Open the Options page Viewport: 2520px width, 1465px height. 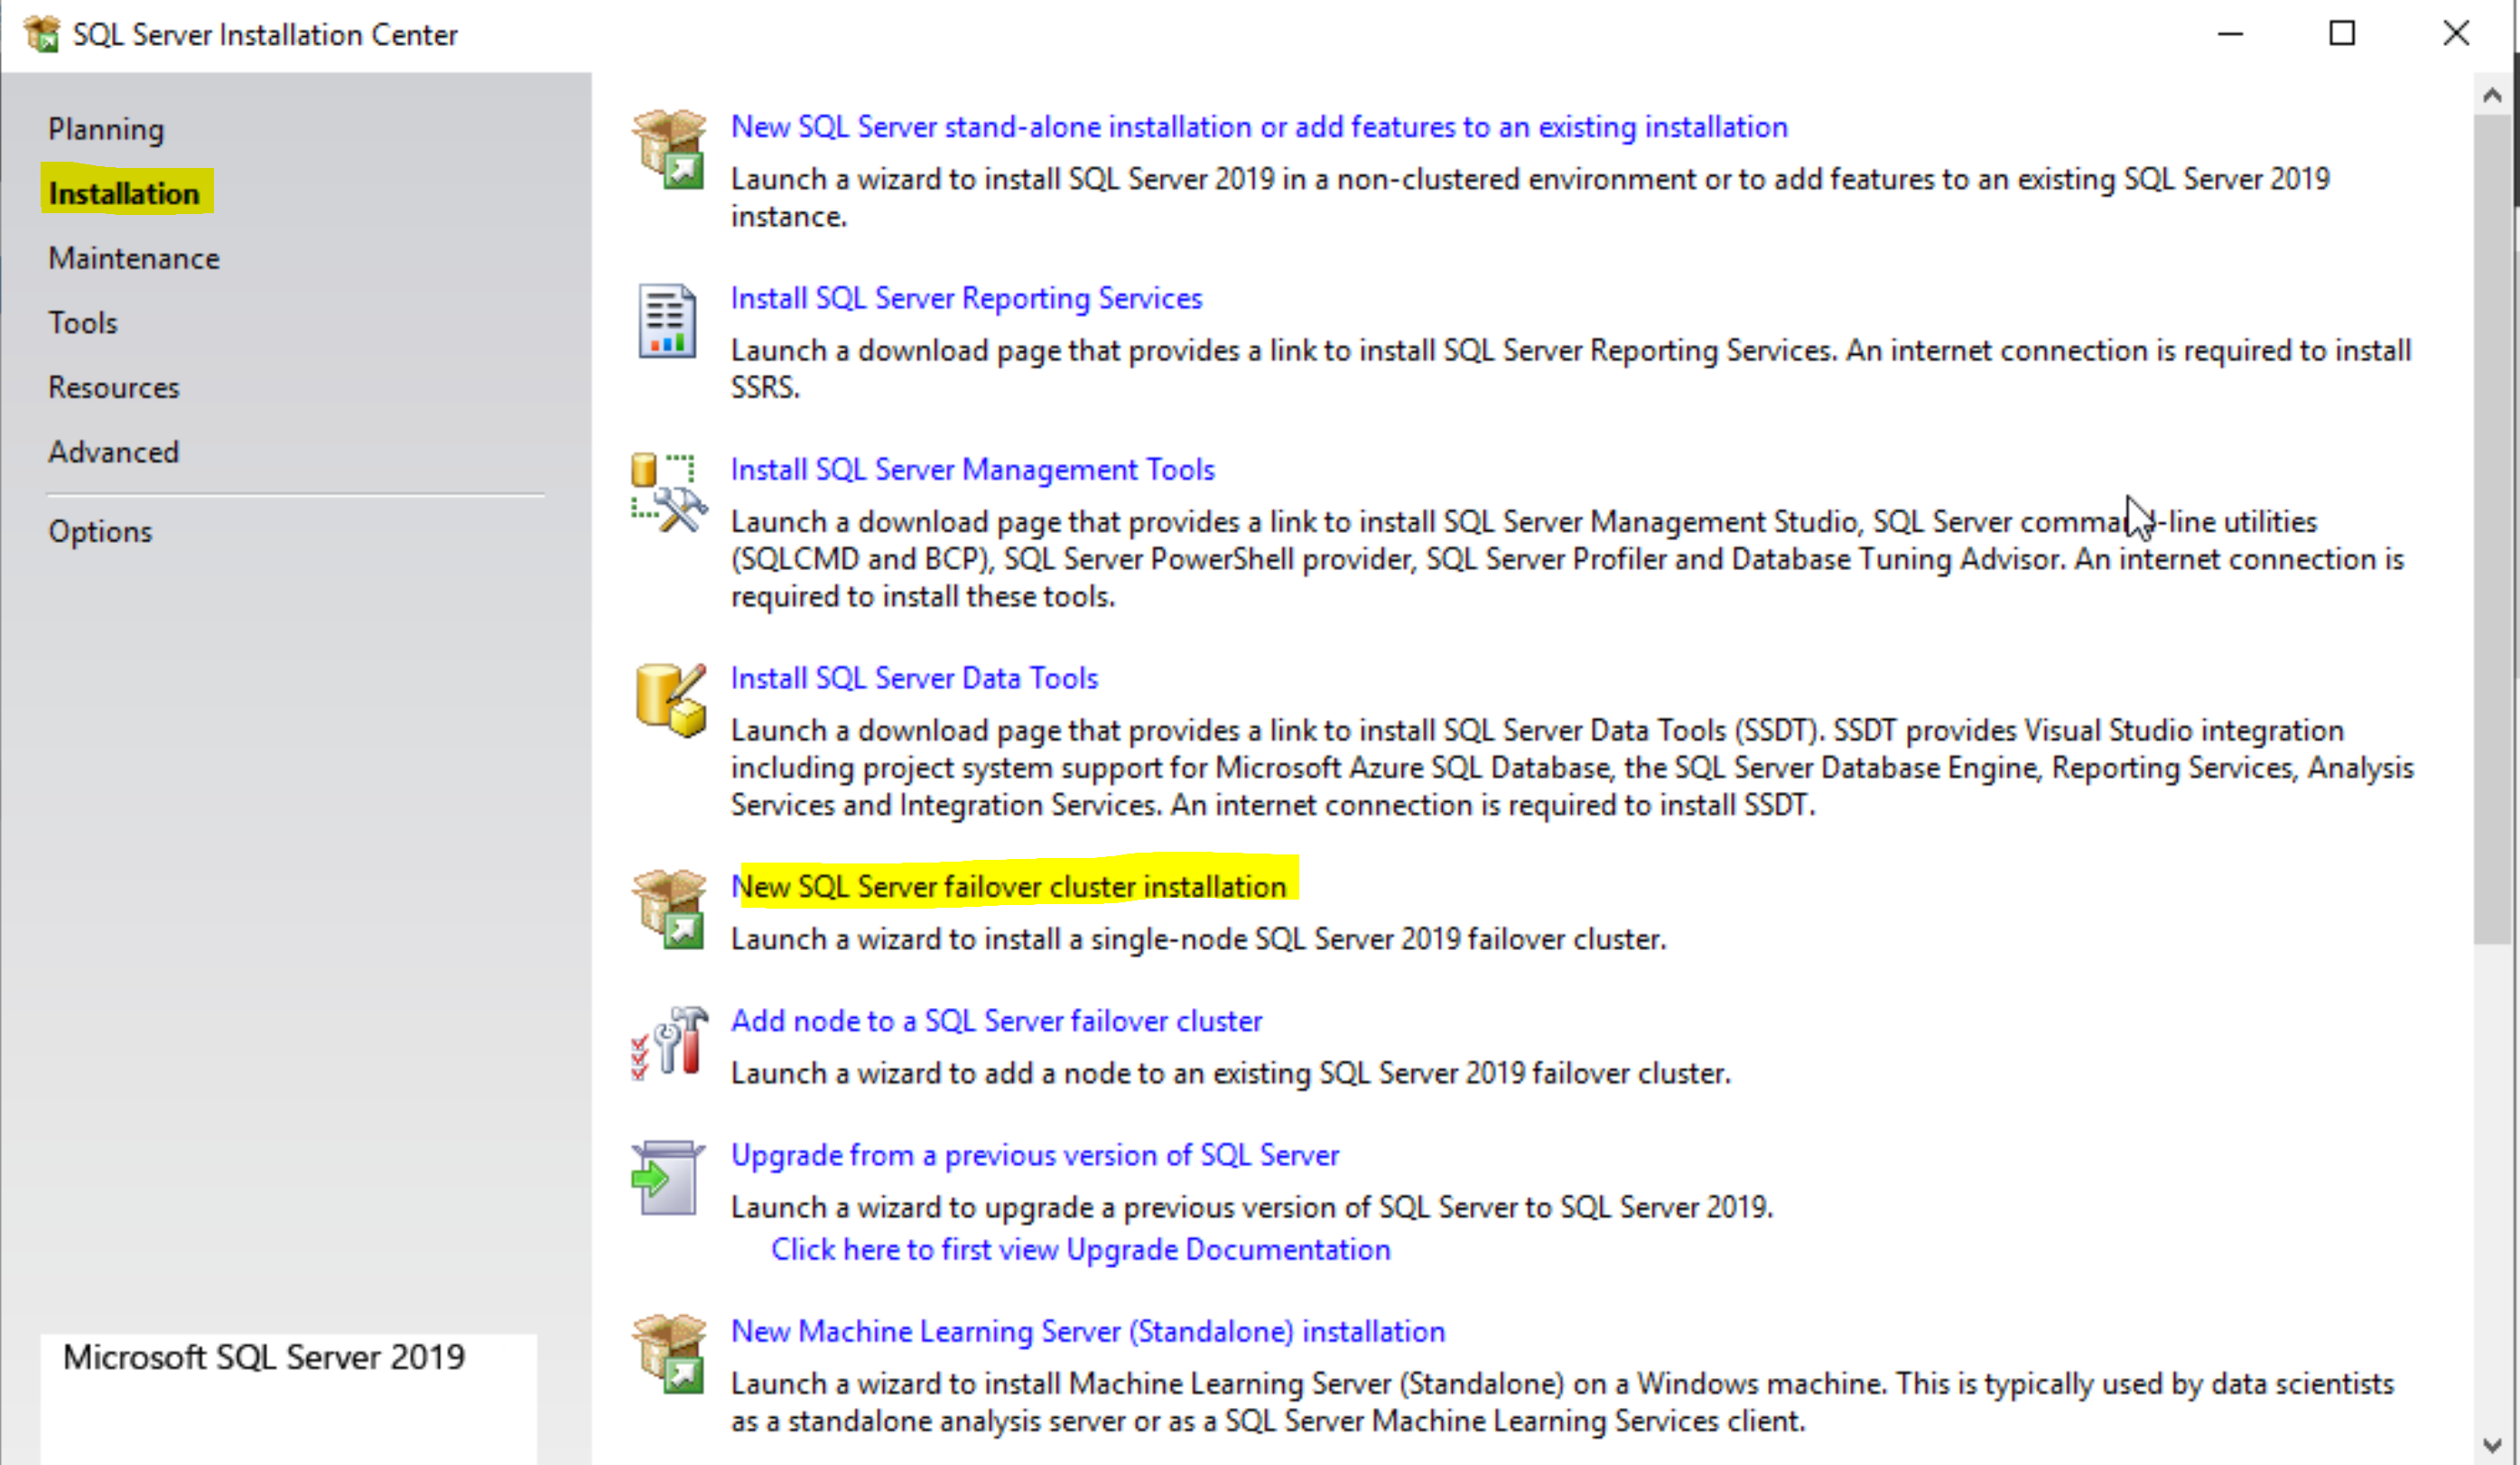(x=100, y=531)
